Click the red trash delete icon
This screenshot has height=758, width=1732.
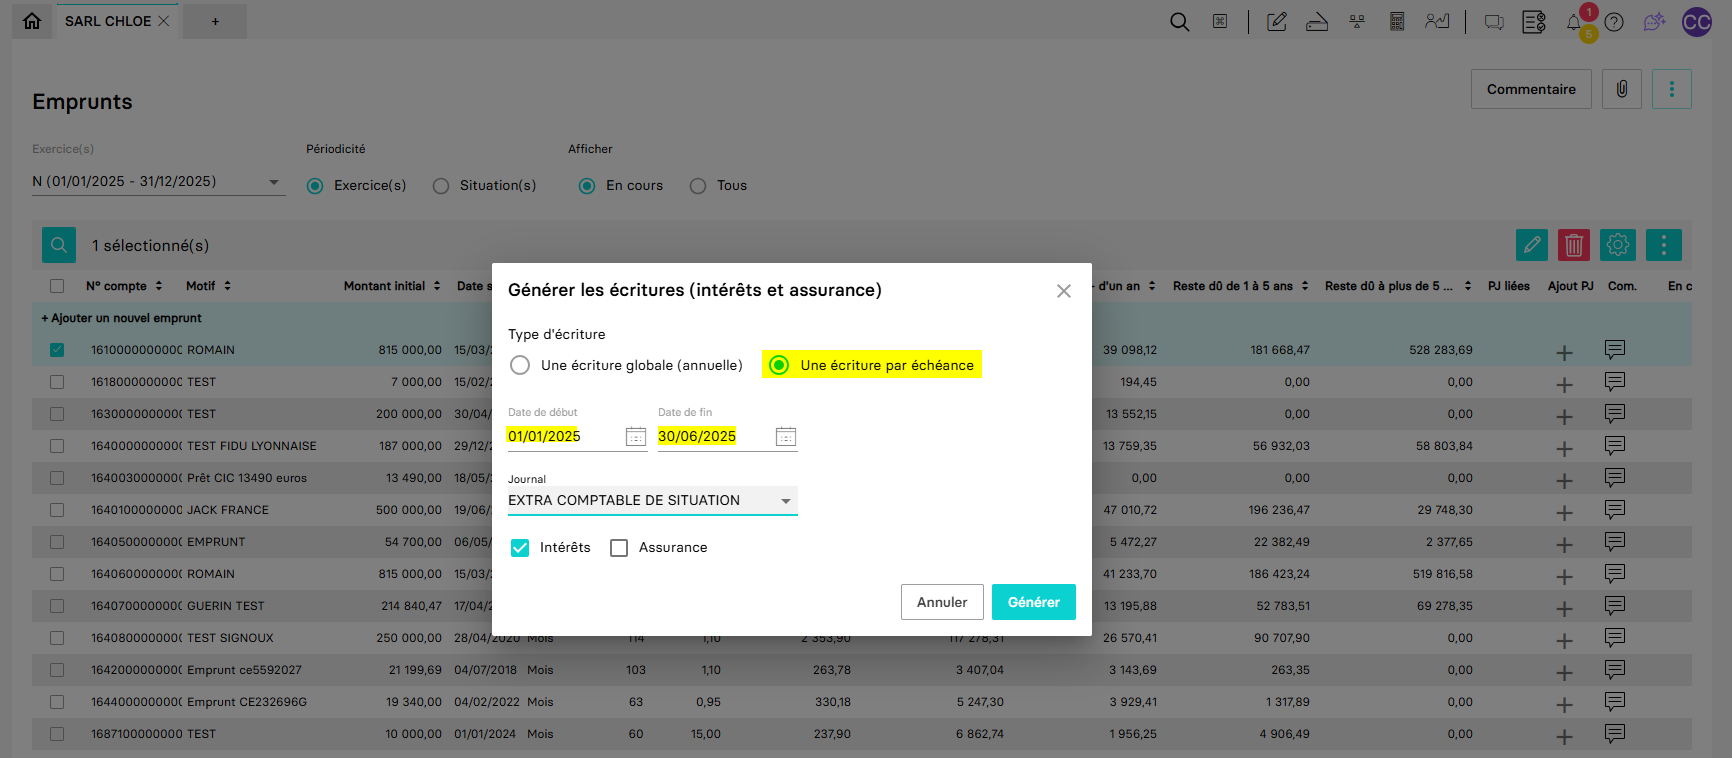pos(1573,245)
